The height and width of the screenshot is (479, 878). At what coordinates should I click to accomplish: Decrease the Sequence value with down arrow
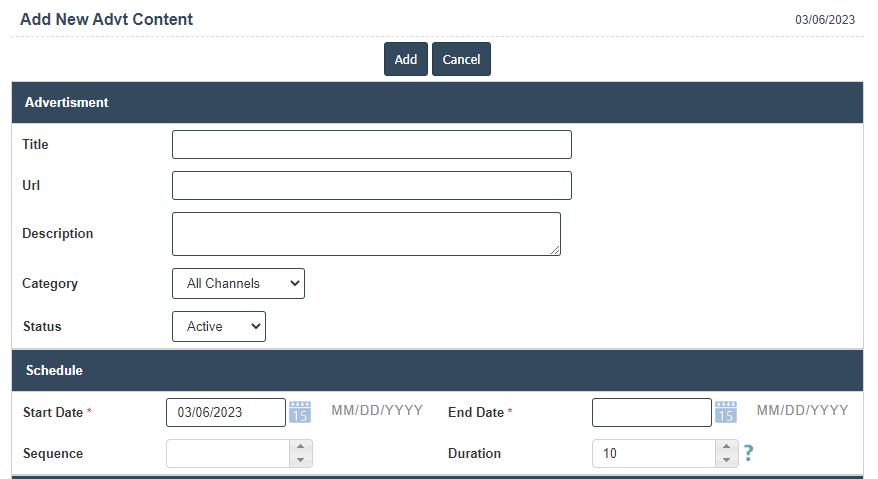[301, 460]
